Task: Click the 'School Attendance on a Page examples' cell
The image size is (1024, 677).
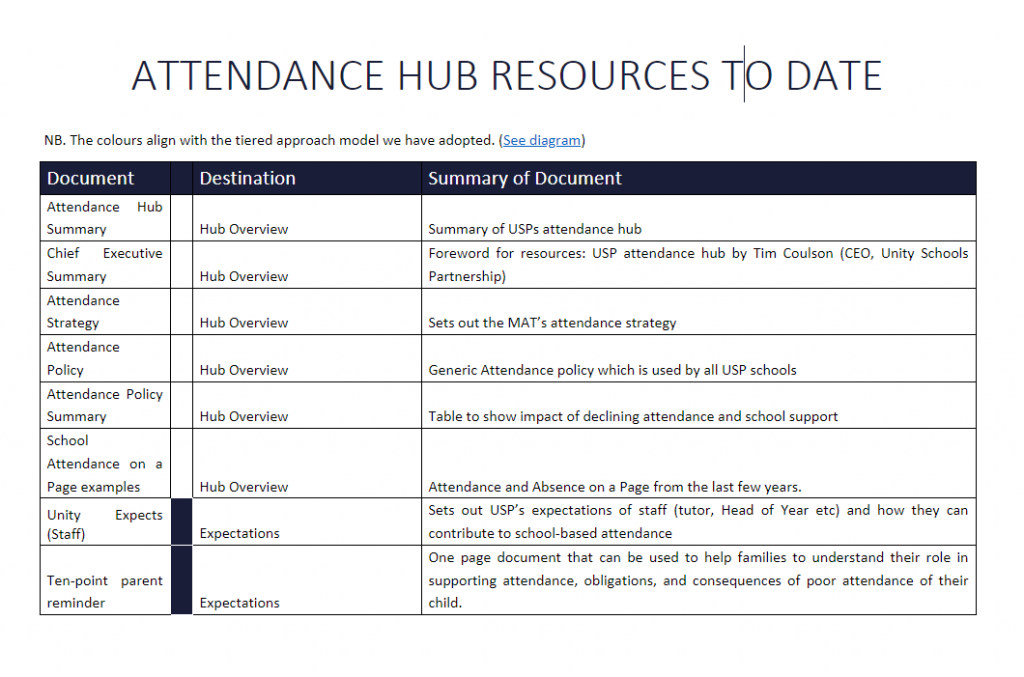Action: [x=105, y=464]
